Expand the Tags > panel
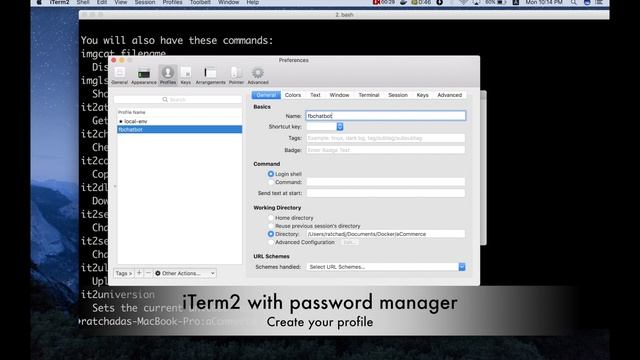Viewport: 640px width, 360px height. tap(124, 273)
